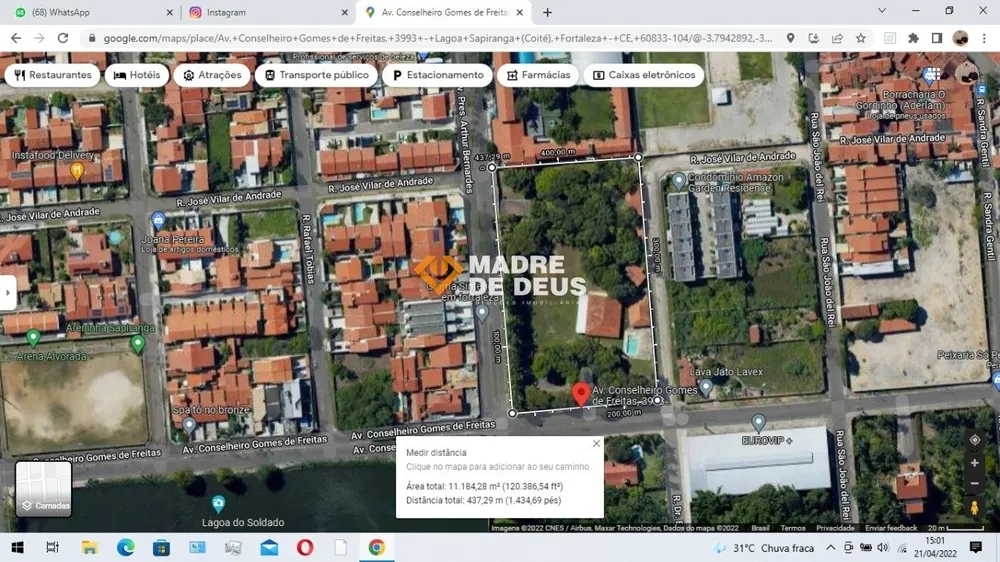The image size is (1000, 562).
Task: Click the Lava Jato Lavex map marker
Action: coord(705,387)
